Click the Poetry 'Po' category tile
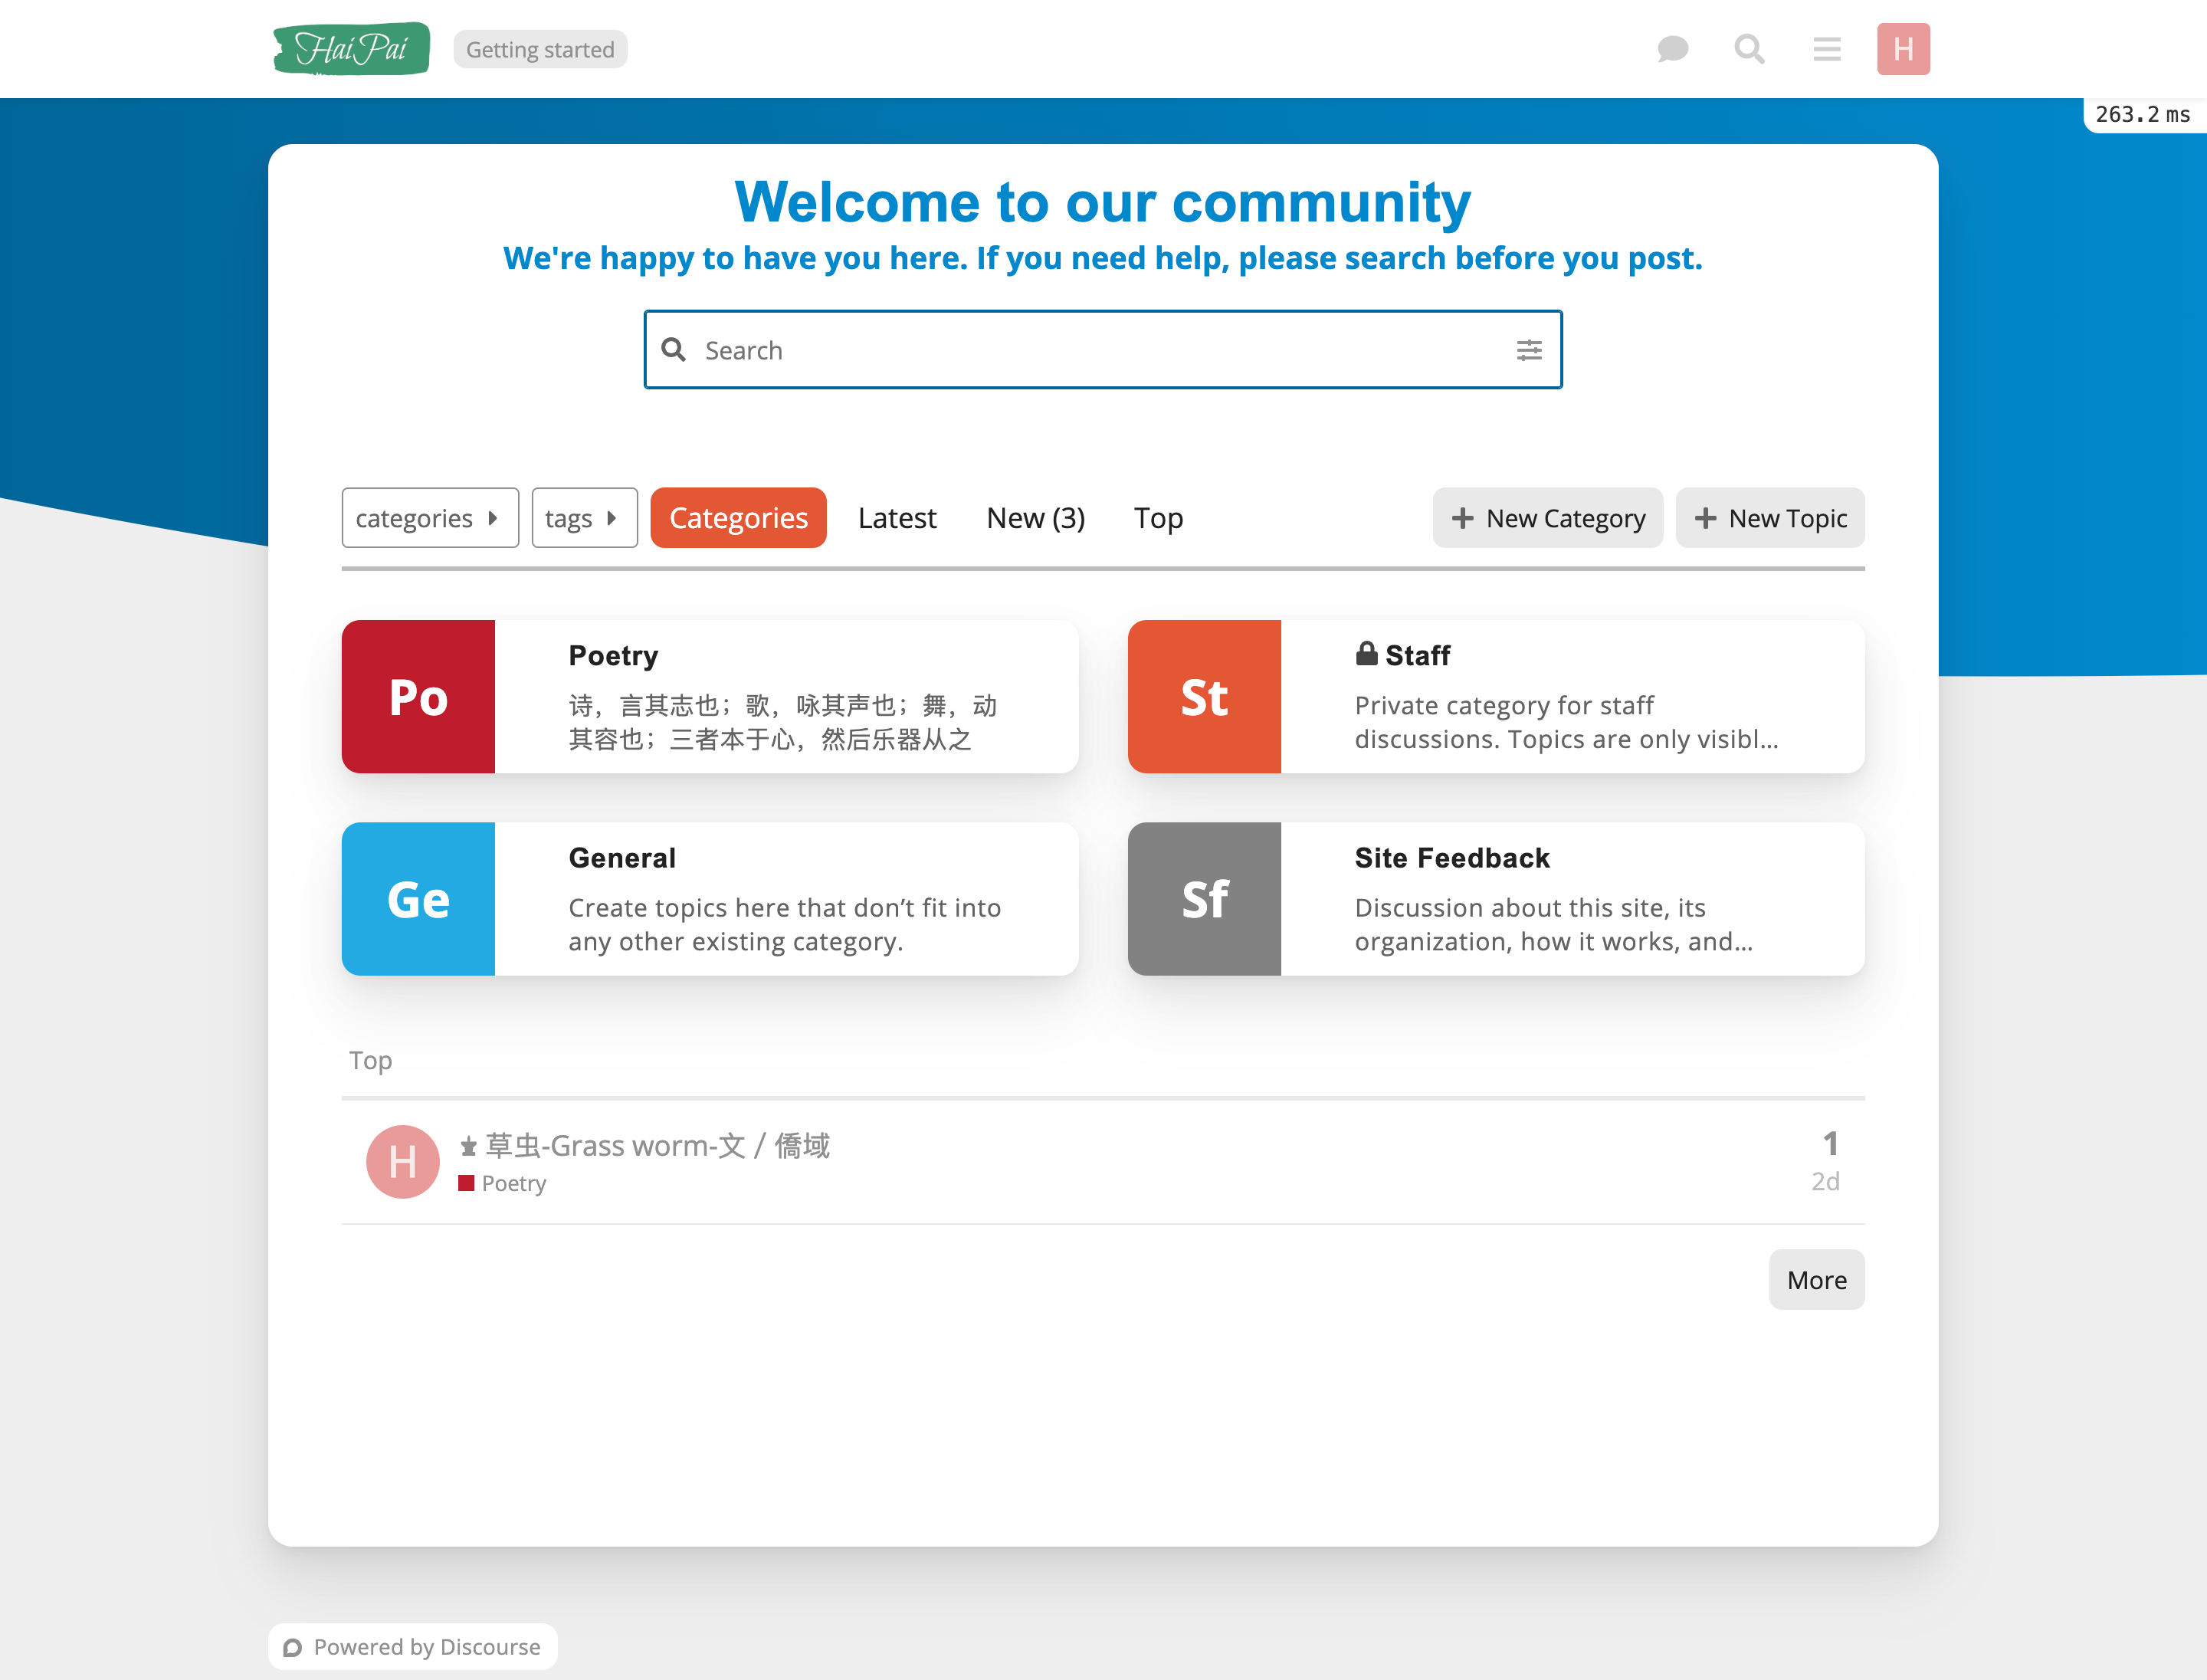Screen dimensions: 2207x1680 click(x=418, y=697)
